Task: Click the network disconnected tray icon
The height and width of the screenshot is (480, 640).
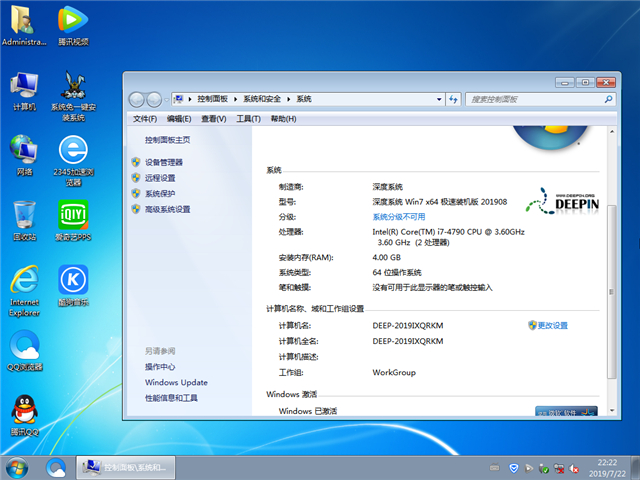Action: [x=559, y=469]
